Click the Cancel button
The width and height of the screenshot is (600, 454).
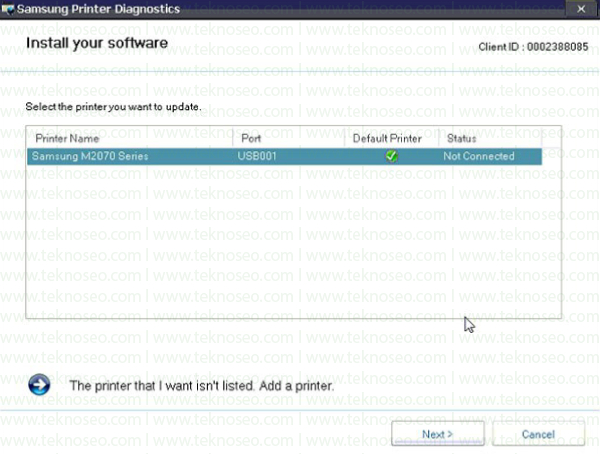pyautogui.click(x=538, y=434)
